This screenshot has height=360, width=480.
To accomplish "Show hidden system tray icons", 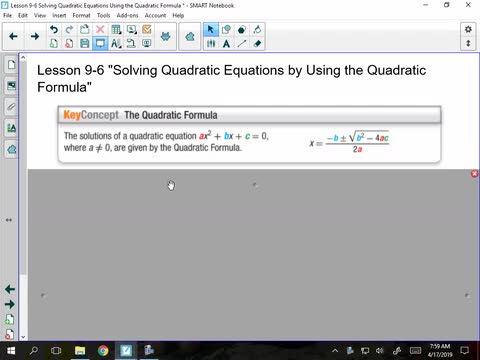I will pos(335,350).
